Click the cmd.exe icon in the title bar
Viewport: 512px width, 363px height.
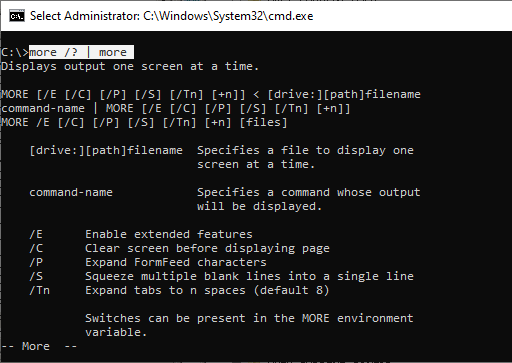(17, 16)
